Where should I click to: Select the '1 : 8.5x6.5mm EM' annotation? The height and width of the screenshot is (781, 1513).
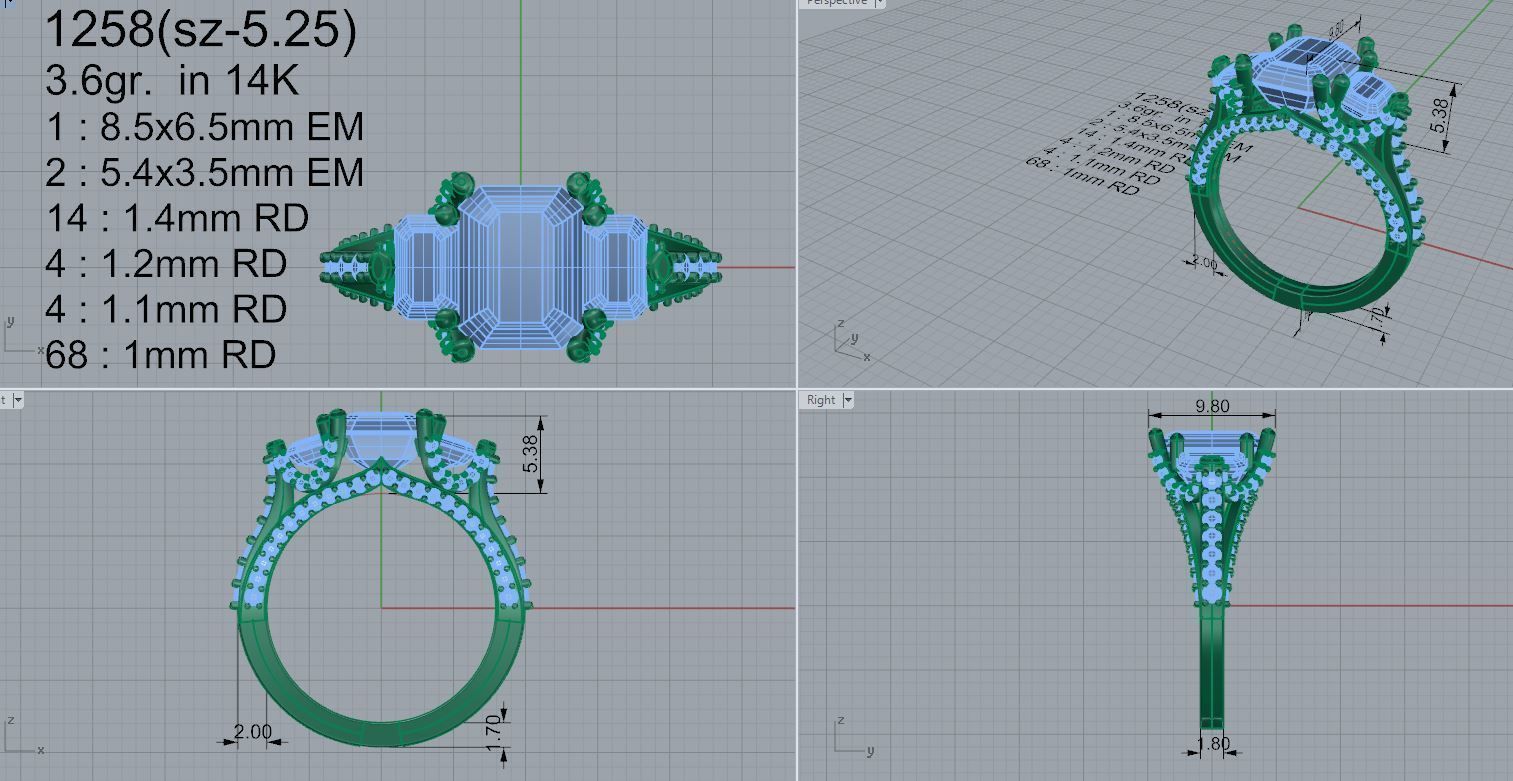[x=205, y=127]
